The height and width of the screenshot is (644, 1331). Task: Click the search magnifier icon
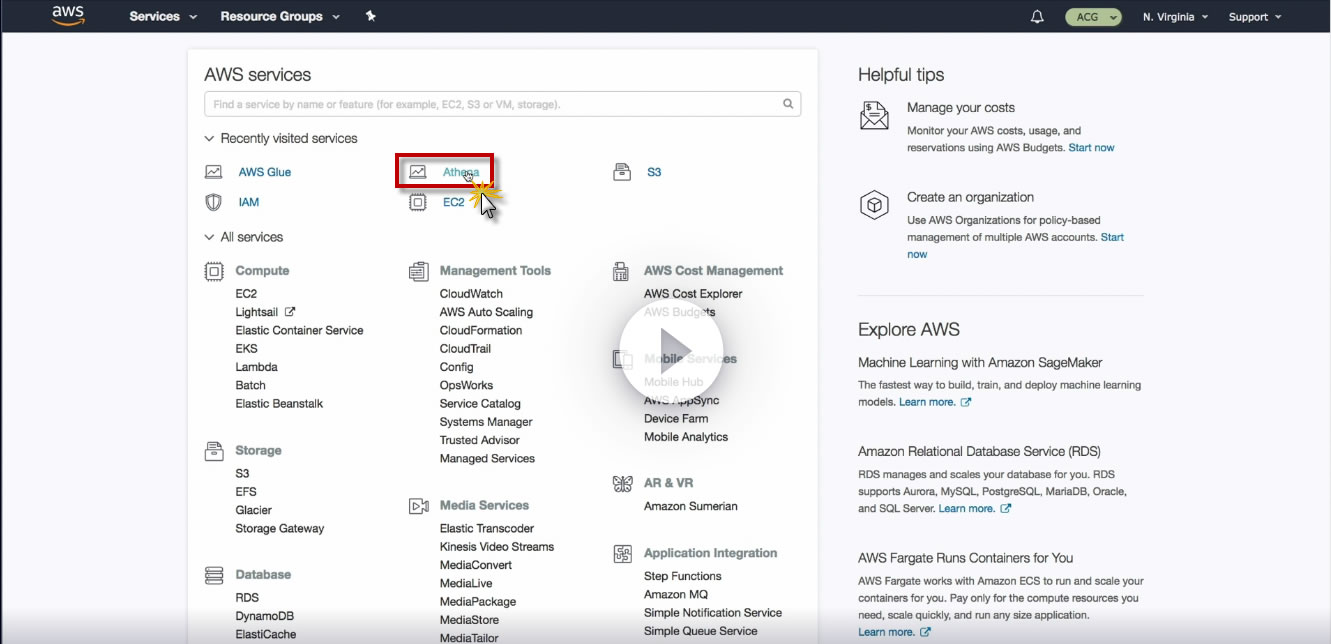788,104
